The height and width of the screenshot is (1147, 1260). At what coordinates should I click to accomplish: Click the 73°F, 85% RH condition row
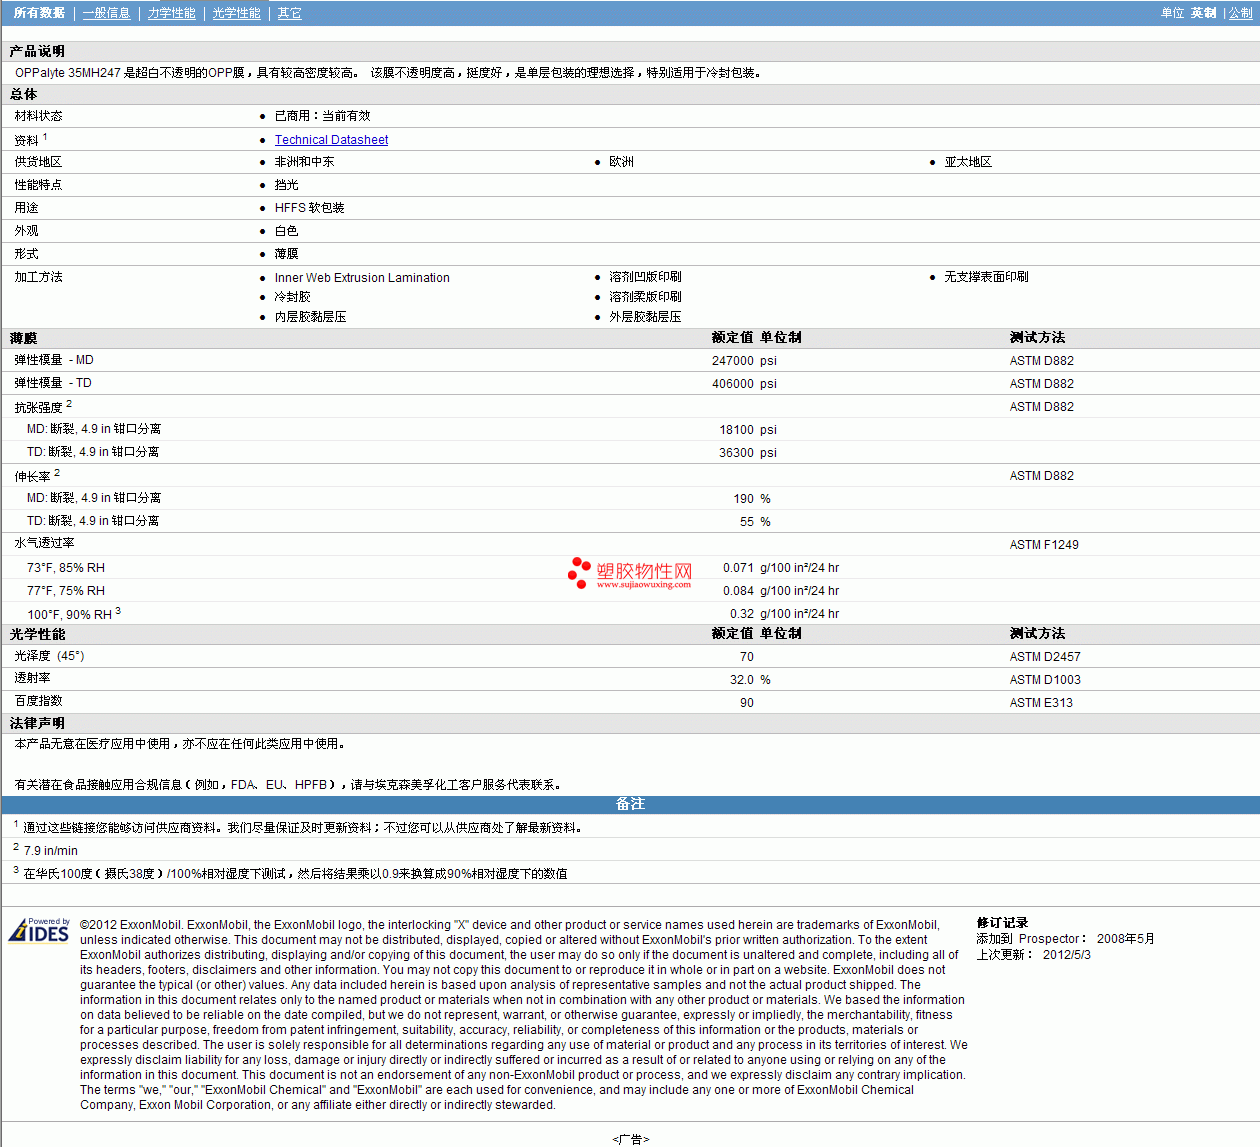[x=66, y=568]
